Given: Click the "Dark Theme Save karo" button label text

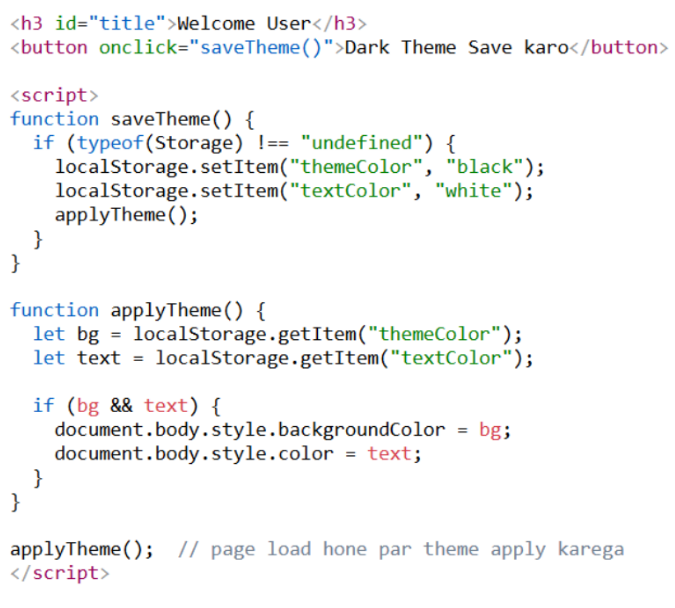Looking at the screenshot, I should 457,47.
